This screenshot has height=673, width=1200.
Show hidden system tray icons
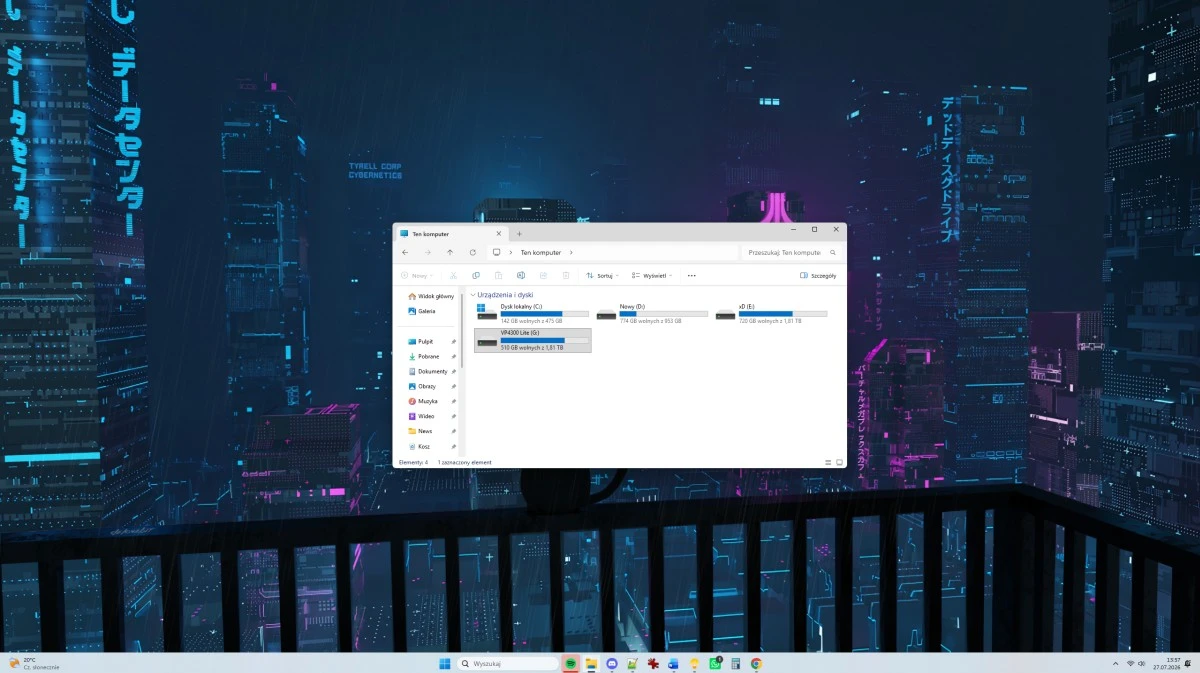1115,663
